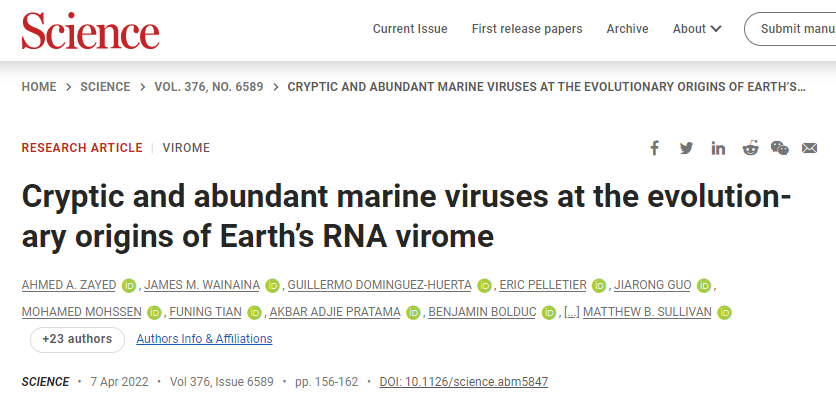836x395 pixels.
Task: Open Matthew B. Sullivan's ORCID icon
Action: pos(724,312)
